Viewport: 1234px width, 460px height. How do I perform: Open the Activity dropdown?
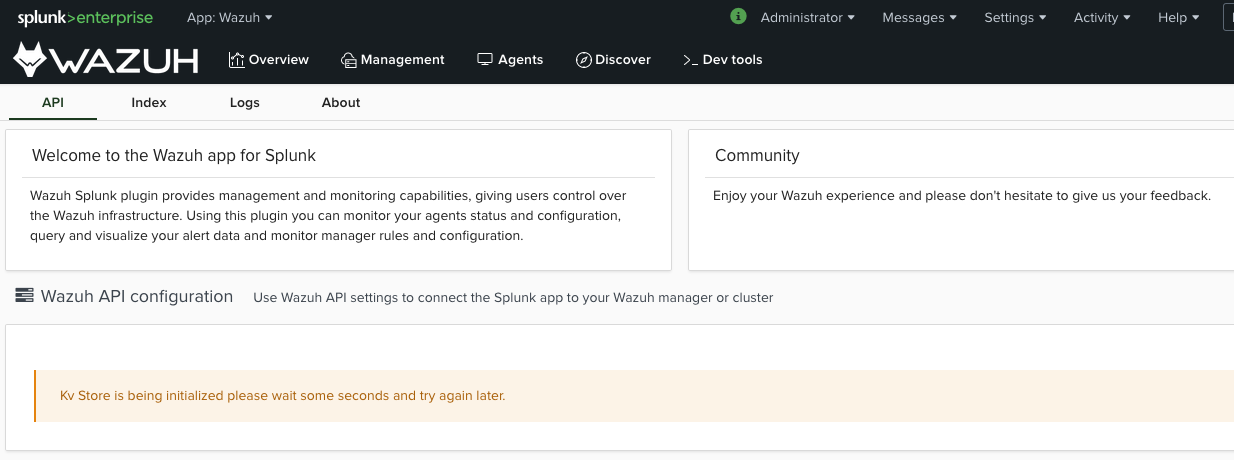[x=1102, y=17]
